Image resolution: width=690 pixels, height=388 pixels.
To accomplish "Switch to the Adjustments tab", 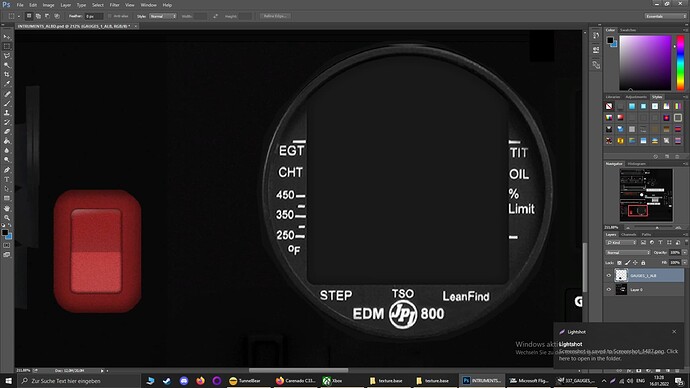I will [636, 97].
